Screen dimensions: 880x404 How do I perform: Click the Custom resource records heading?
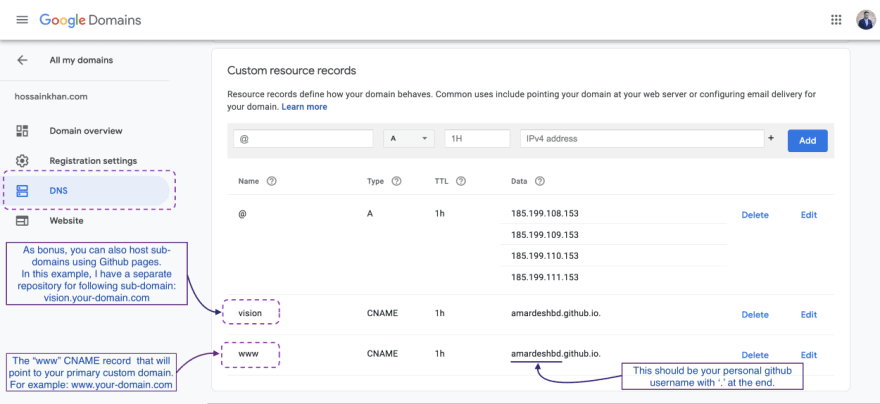pyautogui.click(x=291, y=71)
